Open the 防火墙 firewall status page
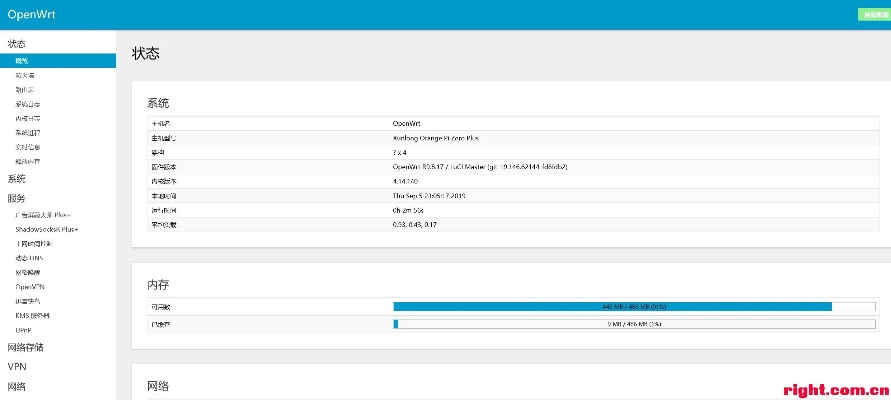Image resolution: width=891 pixels, height=400 pixels. tap(25, 75)
